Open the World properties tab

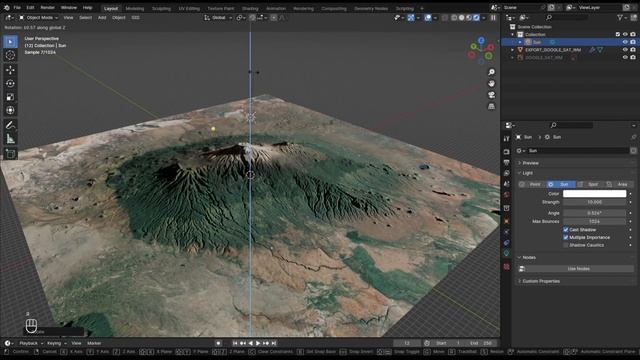coord(507,195)
